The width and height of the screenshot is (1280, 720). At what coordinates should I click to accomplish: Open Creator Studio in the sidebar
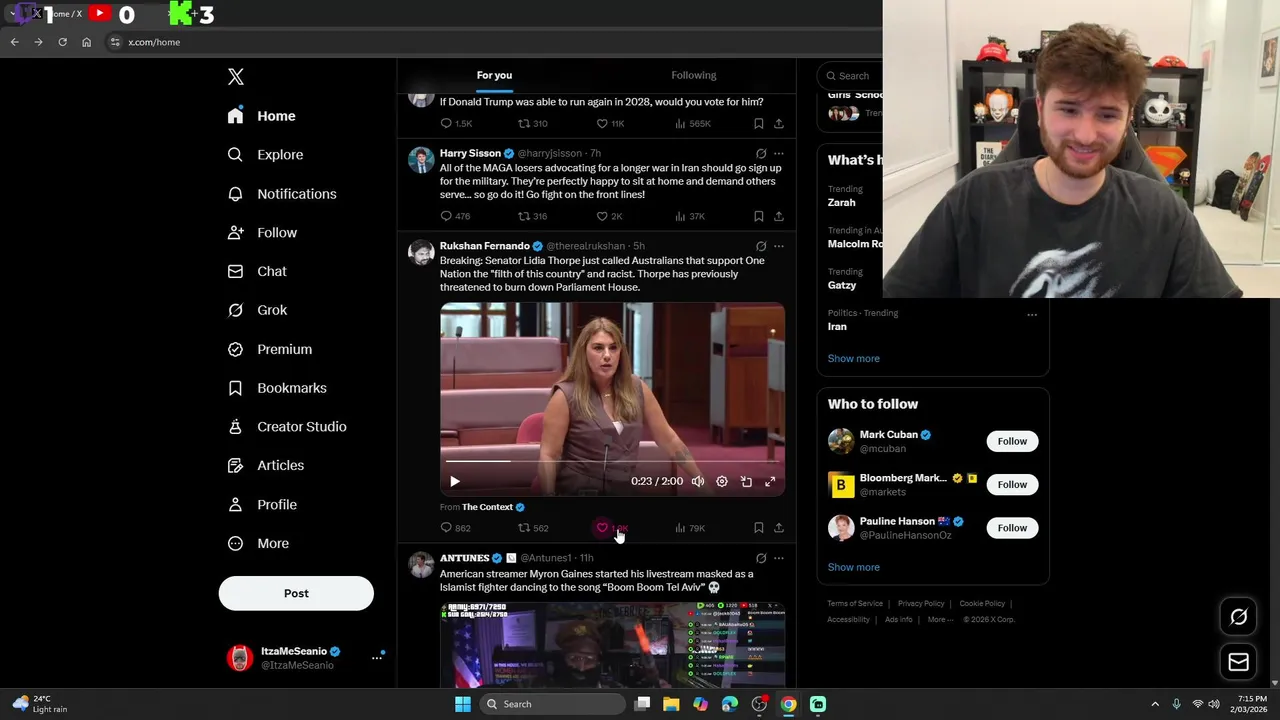pyautogui.click(x=287, y=427)
